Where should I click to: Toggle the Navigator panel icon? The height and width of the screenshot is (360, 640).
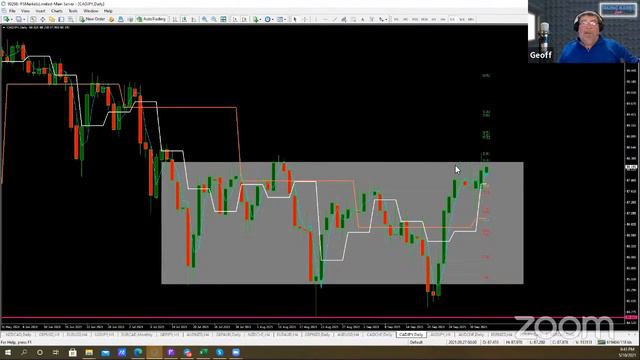pos(52,19)
